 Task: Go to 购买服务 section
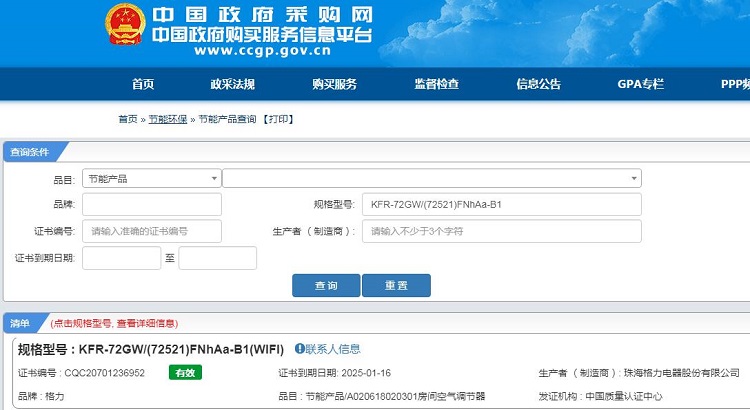334,84
